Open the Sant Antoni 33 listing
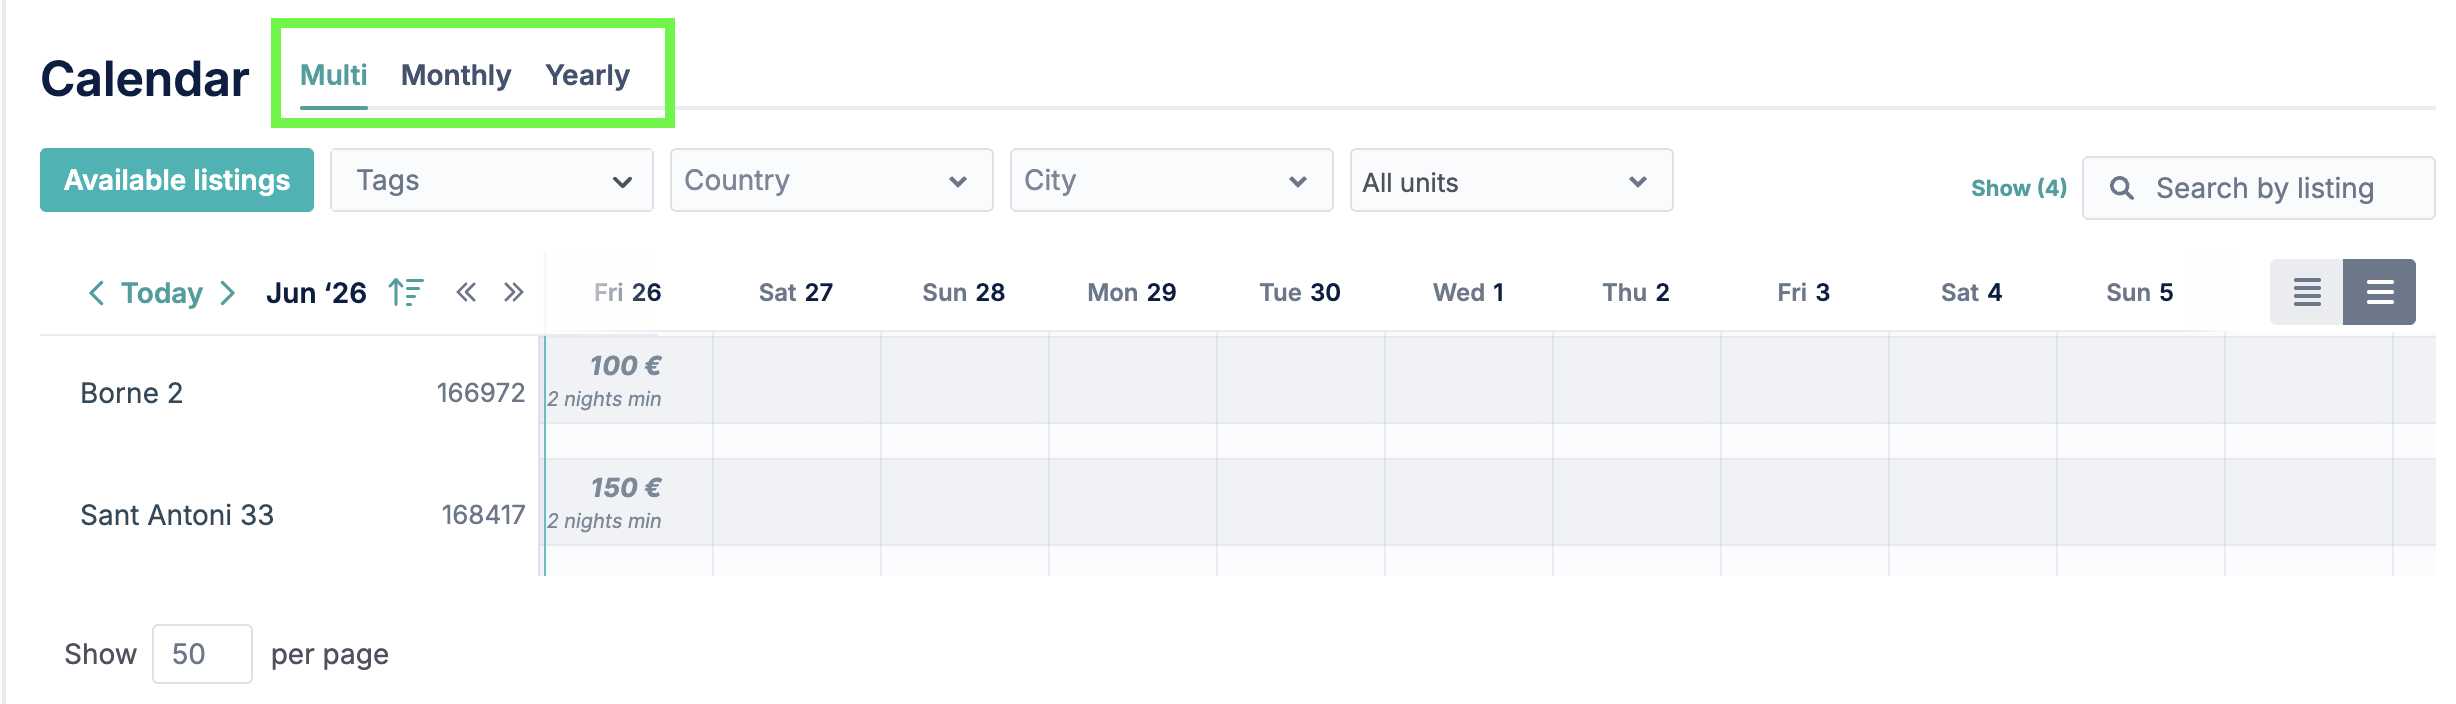 click(x=177, y=515)
